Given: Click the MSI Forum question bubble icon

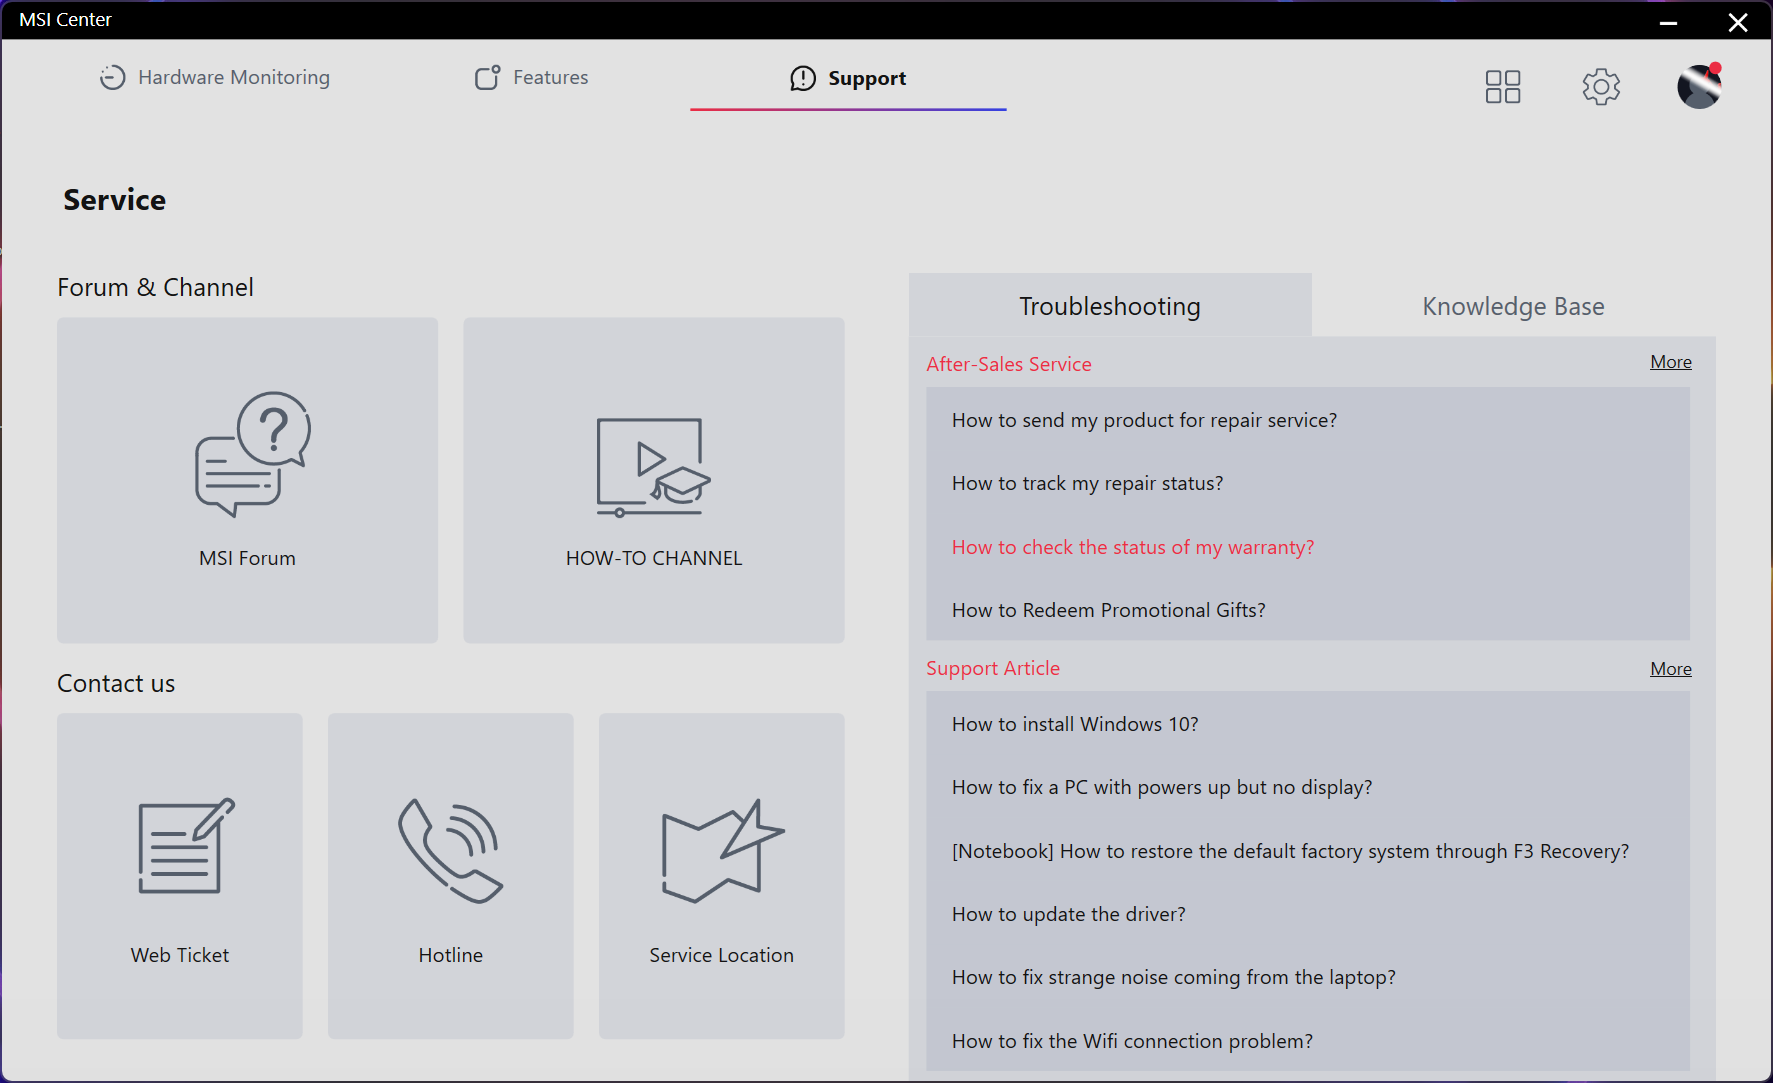Looking at the screenshot, I should (x=253, y=454).
